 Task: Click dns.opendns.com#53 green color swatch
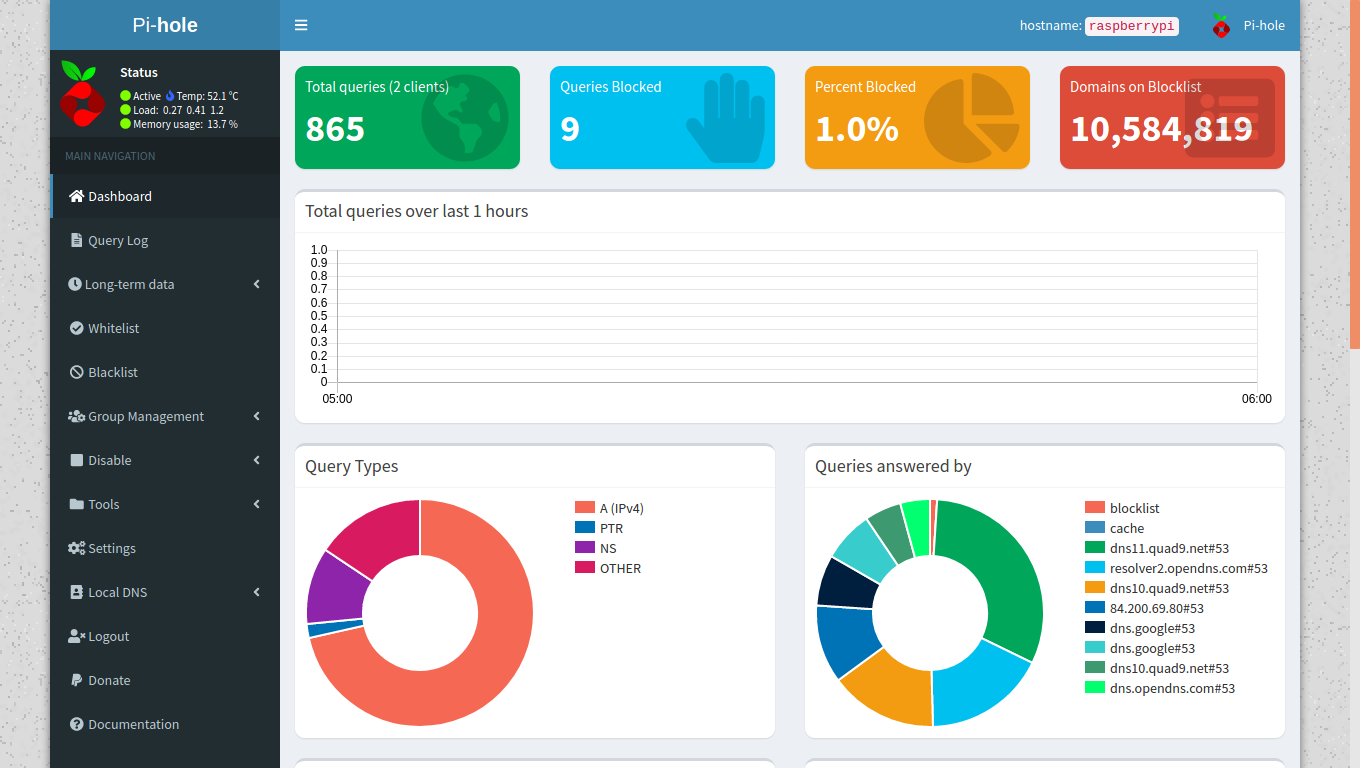(x=1095, y=688)
